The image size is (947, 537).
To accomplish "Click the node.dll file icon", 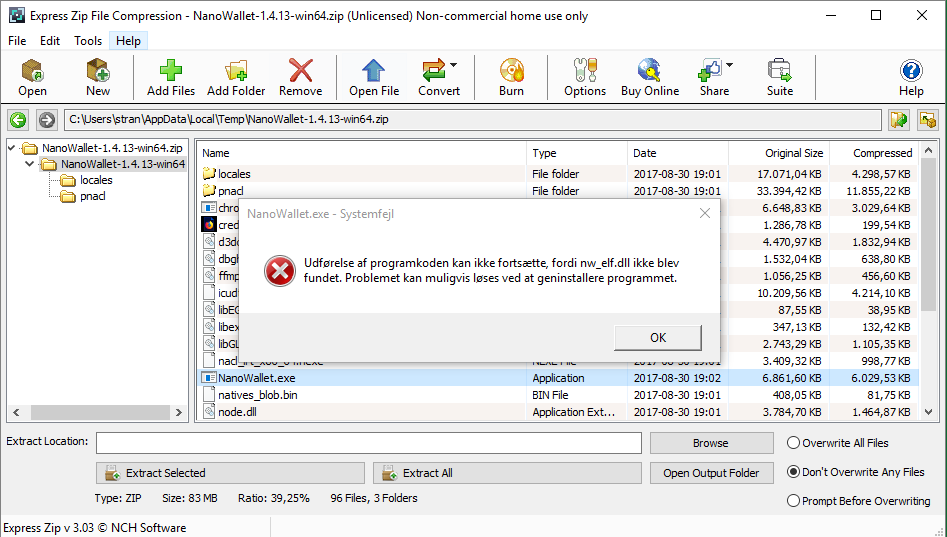I will (209, 411).
